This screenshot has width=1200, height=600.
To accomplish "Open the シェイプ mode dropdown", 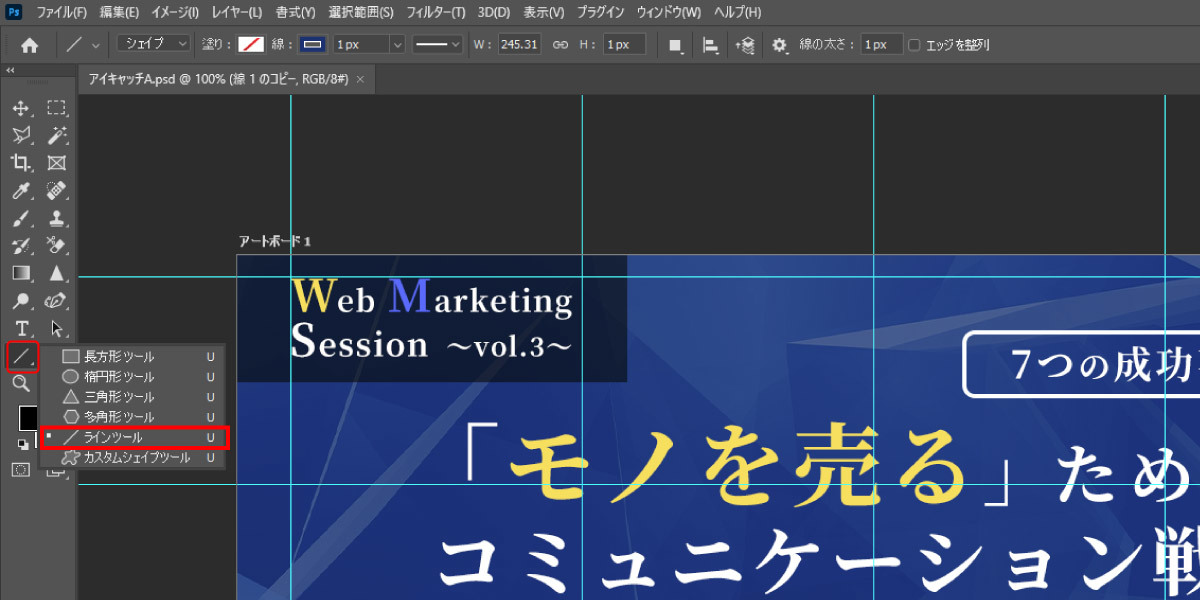I will 154,44.
